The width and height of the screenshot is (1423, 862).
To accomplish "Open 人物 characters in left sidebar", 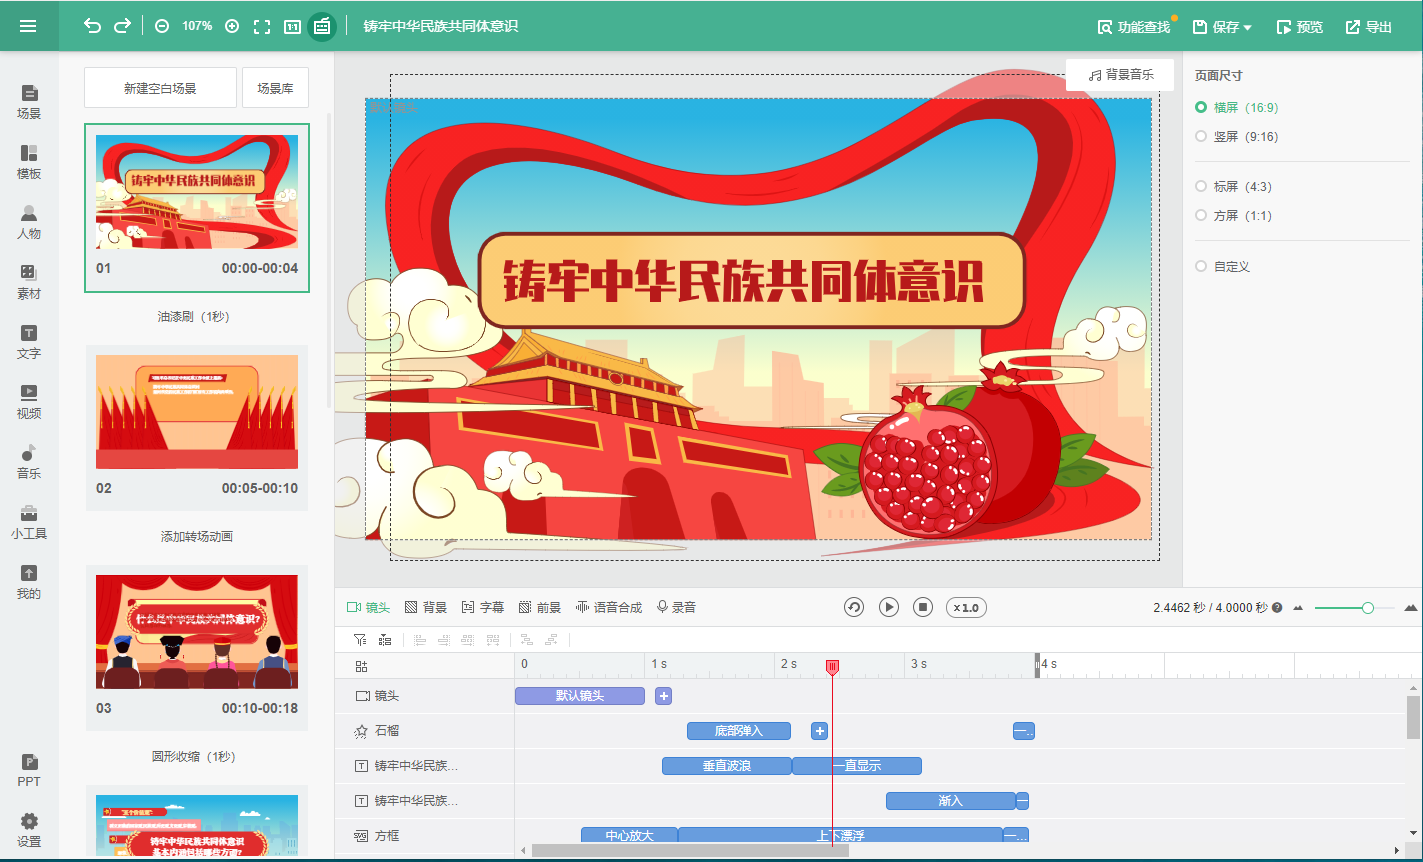I will click(29, 222).
